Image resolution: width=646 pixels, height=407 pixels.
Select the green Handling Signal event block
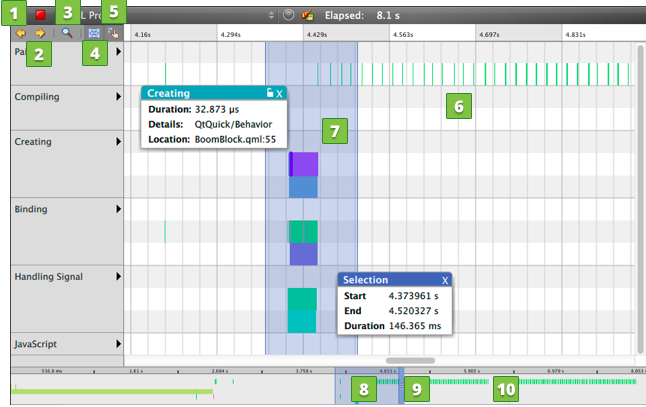coord(302,299)
